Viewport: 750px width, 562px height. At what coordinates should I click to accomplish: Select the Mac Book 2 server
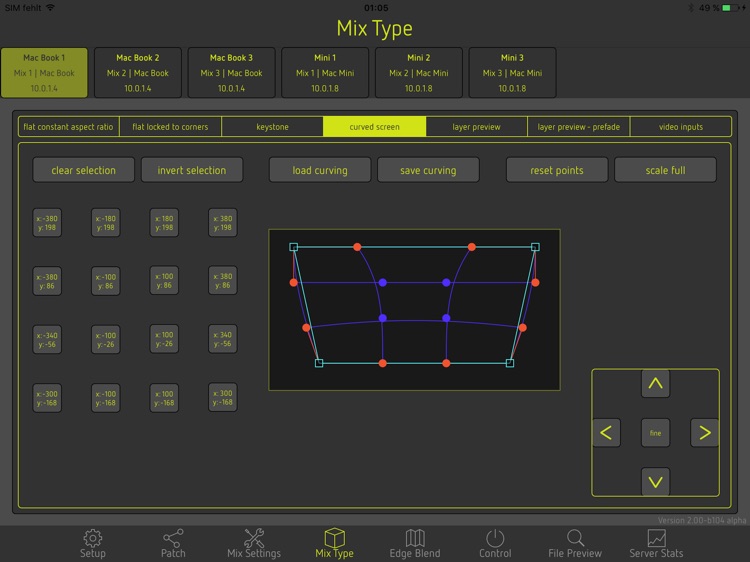(x=138, y=73)
